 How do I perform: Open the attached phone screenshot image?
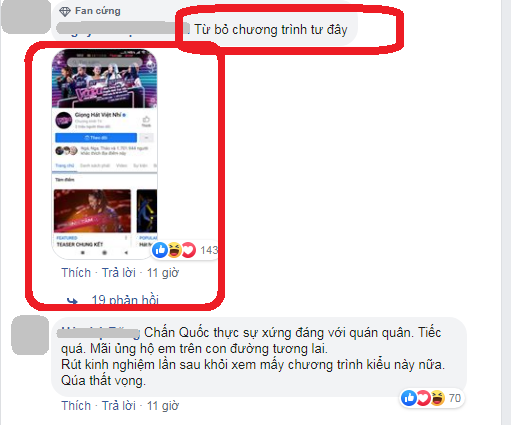[104, 154]
